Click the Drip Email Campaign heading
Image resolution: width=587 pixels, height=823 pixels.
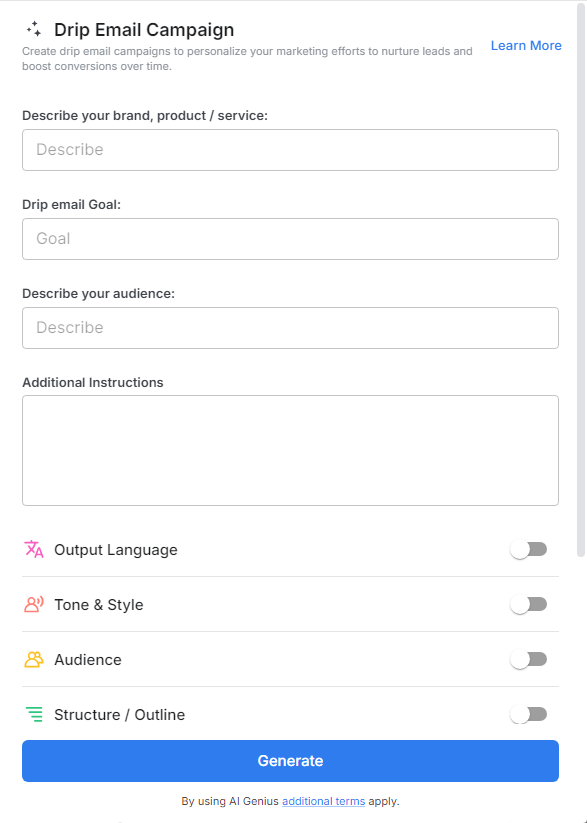coord(144,29)
